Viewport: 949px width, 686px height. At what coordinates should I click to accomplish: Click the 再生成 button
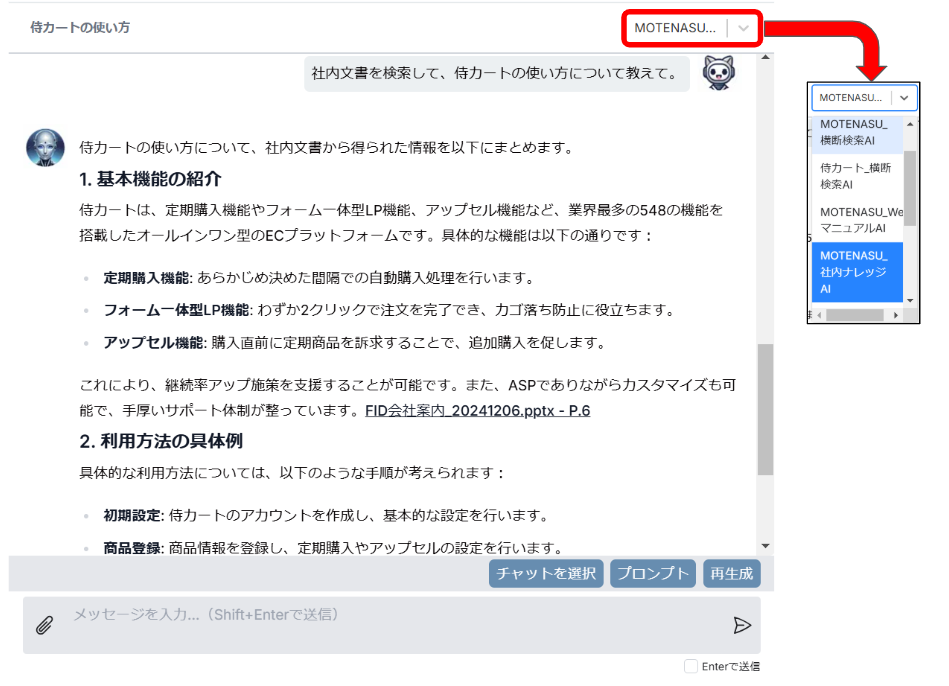click(x=732, y=573)
